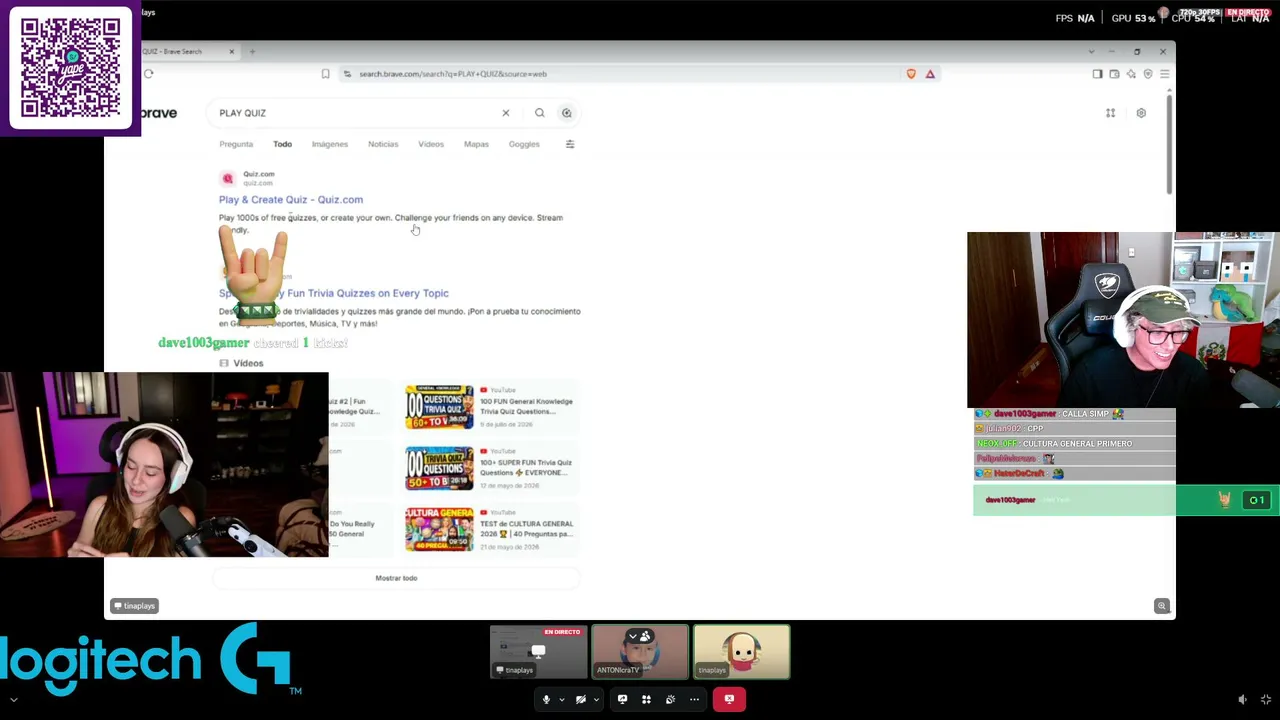The width and height of the screenshot is (1280, 720).
Task: Click the Brave logo on the search page
Action: 159,113
